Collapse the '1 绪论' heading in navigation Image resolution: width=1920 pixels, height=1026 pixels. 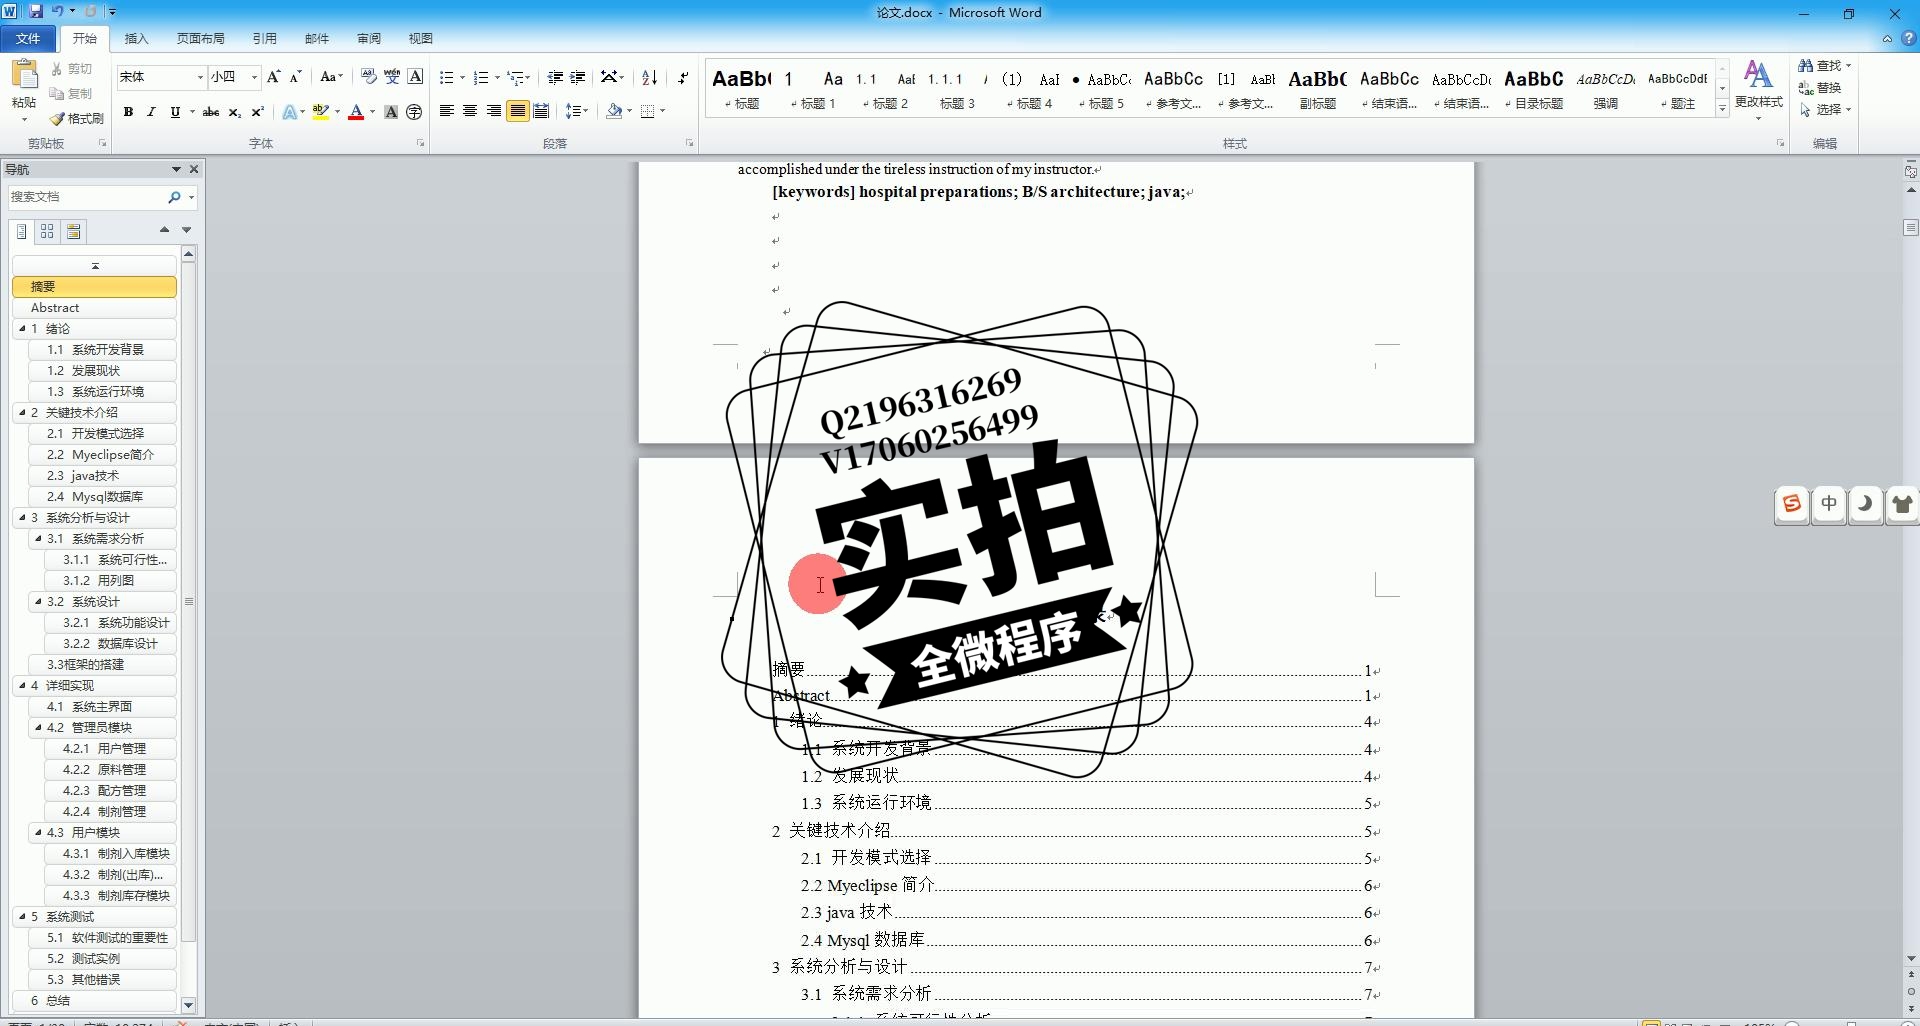(x=22, y=328)
